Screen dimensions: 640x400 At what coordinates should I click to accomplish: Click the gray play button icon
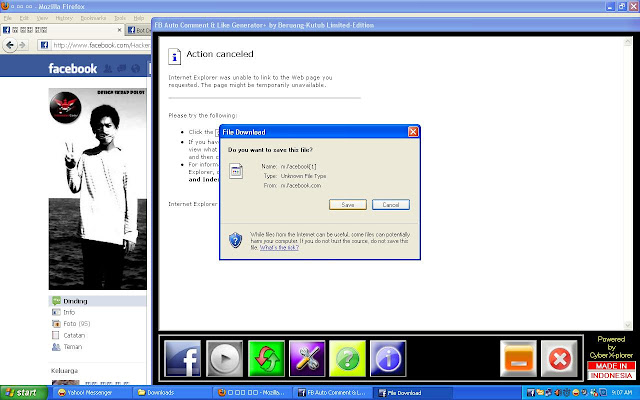coord(224,358)
